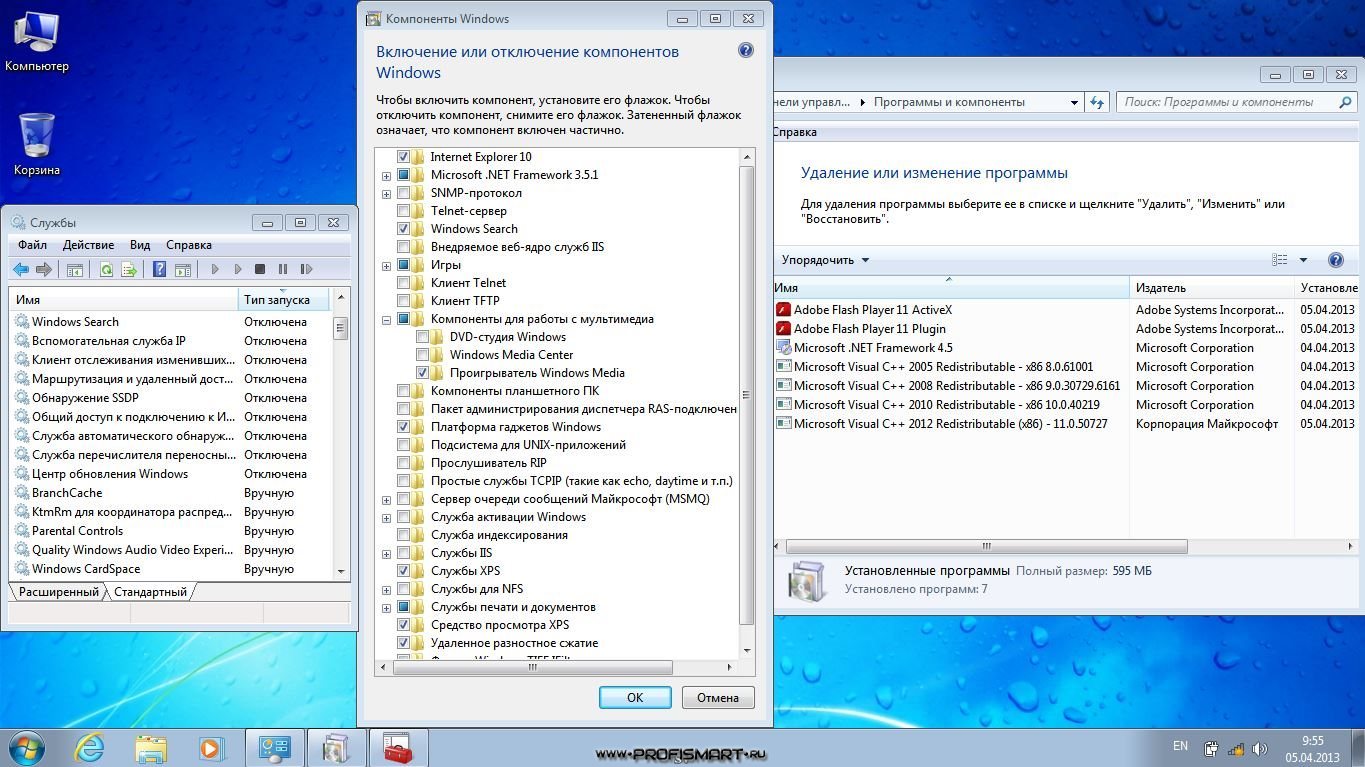Expand Microsoft .NET Framework 3.5.1 node
1365x767 pixels.
(x=386, y=176)
